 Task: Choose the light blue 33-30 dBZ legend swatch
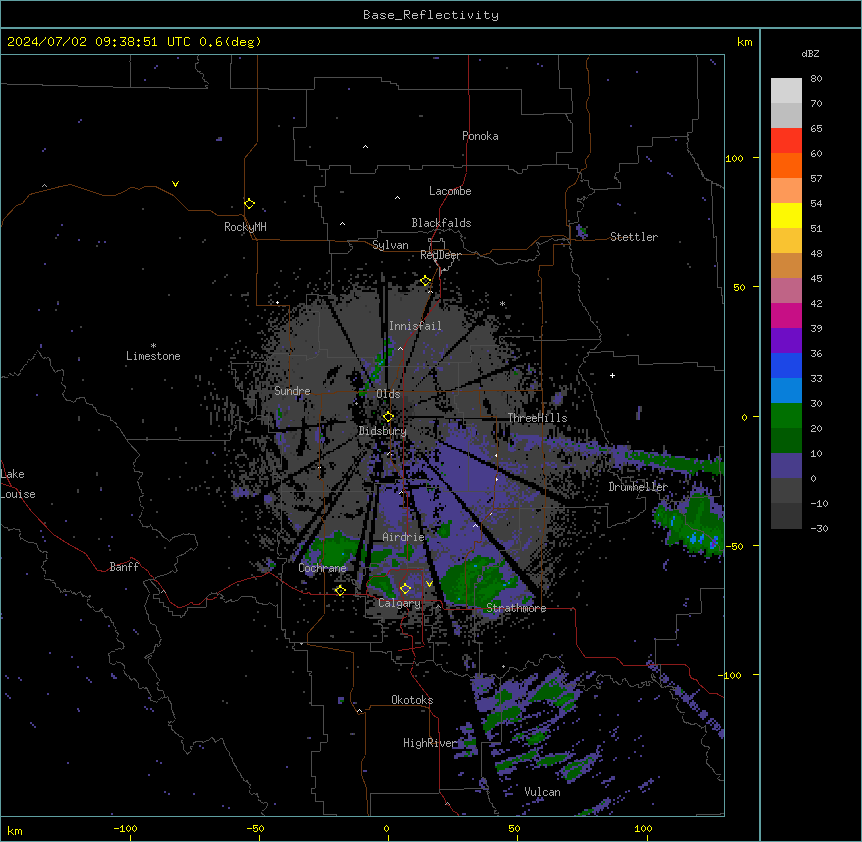point(786,390)
